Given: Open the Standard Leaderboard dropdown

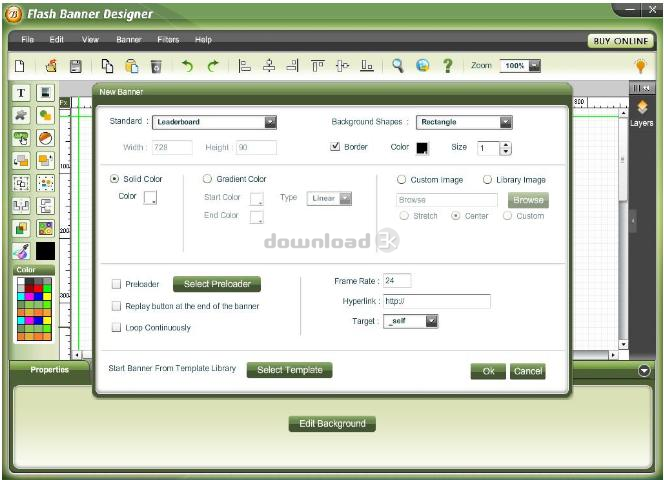Looking at the screenshot, I should pyautogui.click(x=214, y=122).
